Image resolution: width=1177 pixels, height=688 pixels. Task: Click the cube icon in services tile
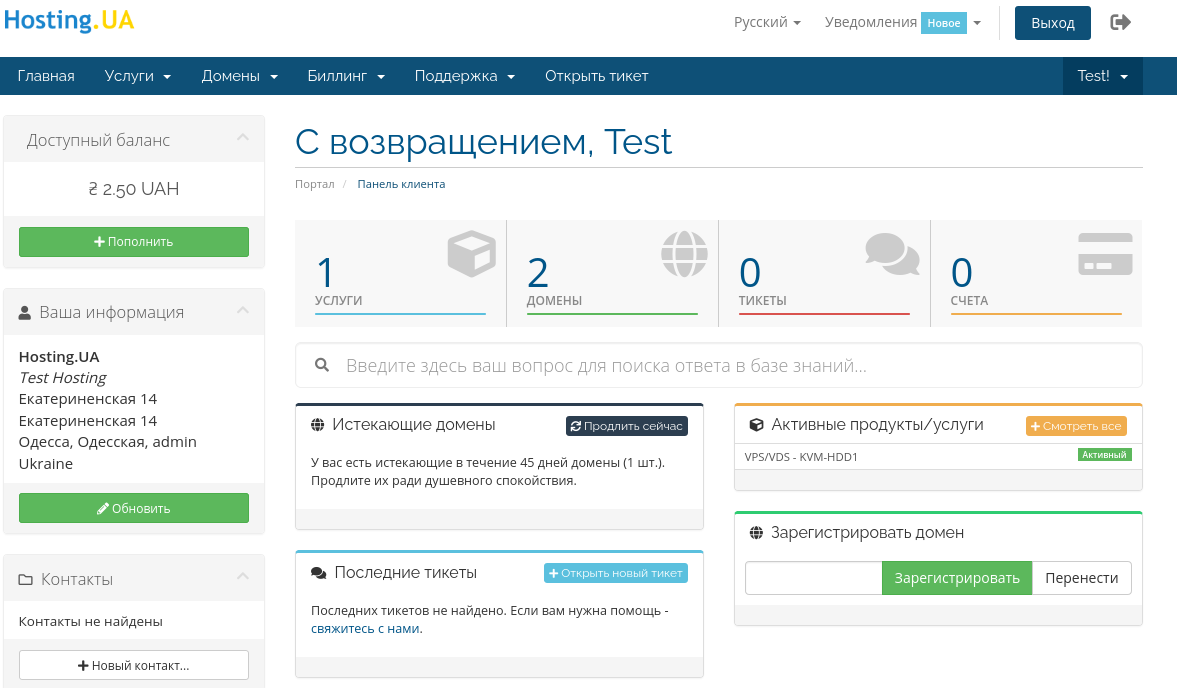click(x=471, y=254)
